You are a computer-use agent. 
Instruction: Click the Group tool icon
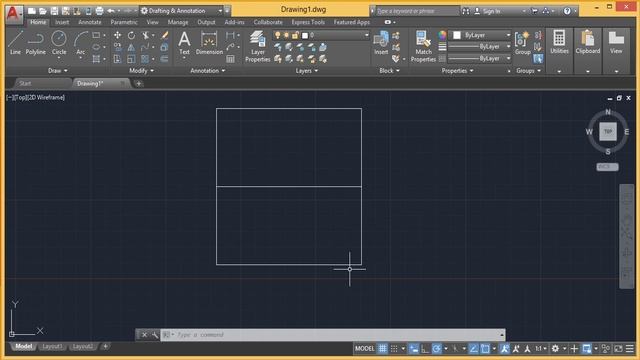[522, 43]
